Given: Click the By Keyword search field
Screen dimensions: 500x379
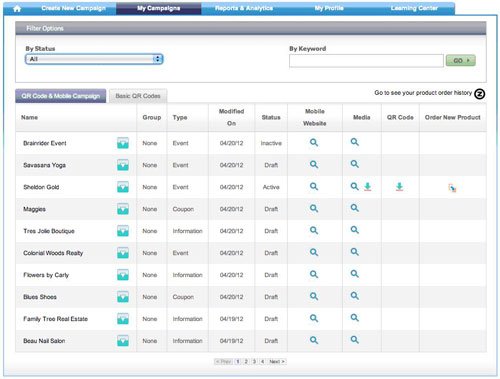Looking at the screenshot, I should pos(366,61).
